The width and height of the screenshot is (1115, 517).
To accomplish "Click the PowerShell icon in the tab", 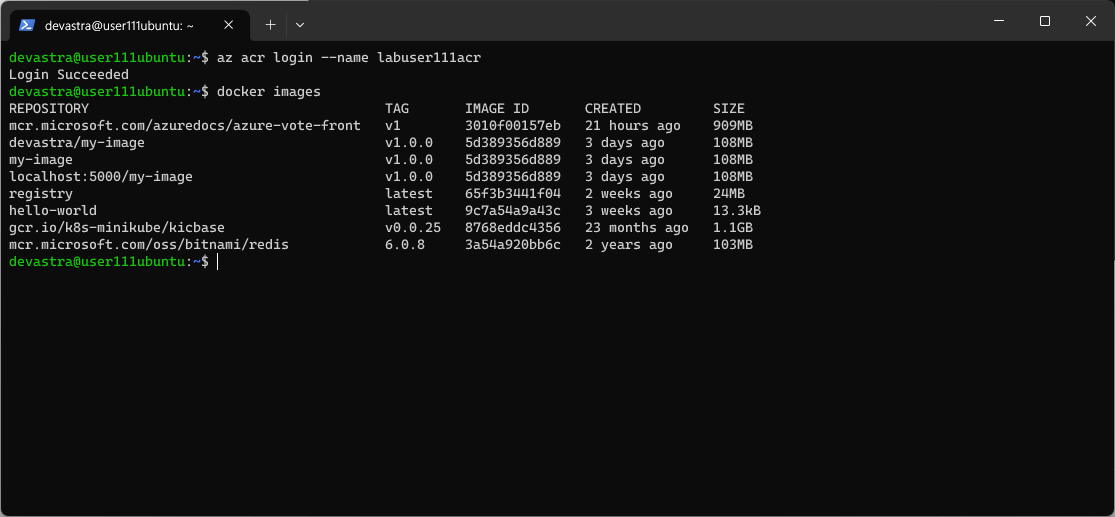I will (x=27, y=25).
